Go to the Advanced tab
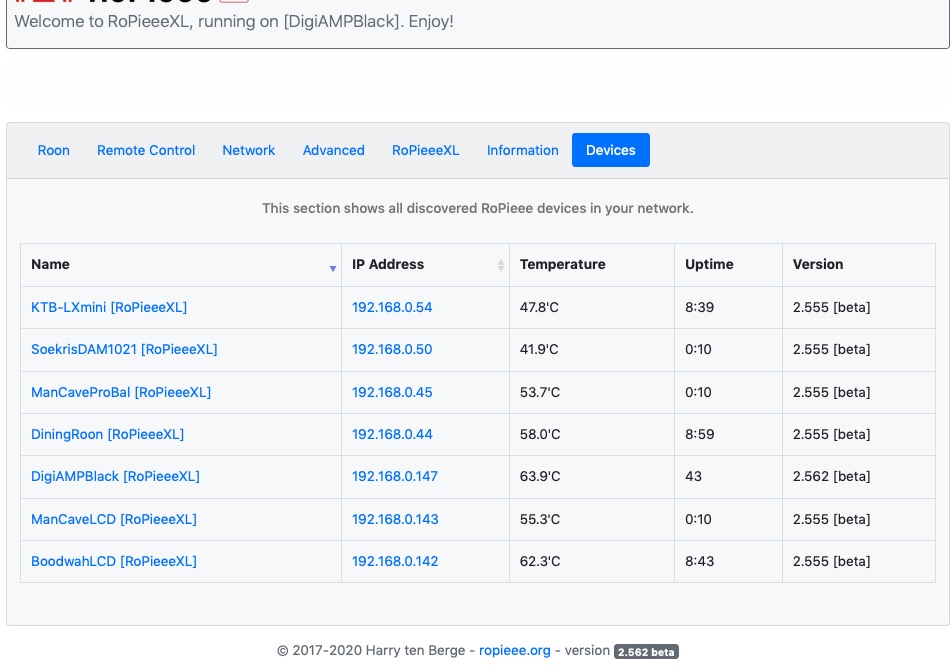The width and height of the screenshot is (952, 672). [x=333, y=150]
